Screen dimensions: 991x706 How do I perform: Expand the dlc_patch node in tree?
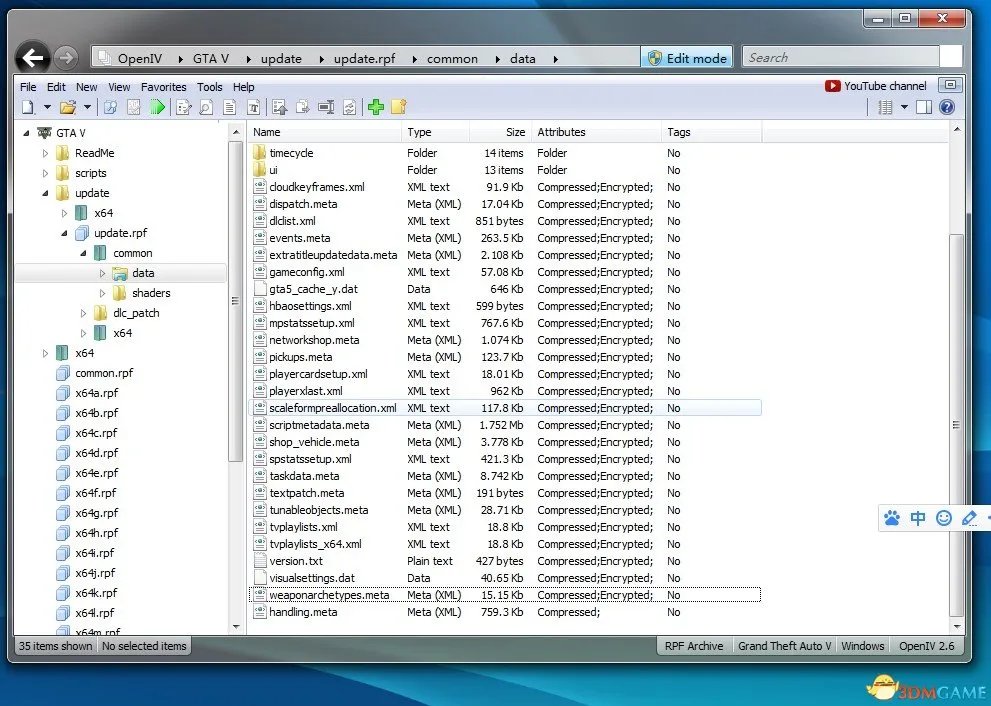pos(84,313)
